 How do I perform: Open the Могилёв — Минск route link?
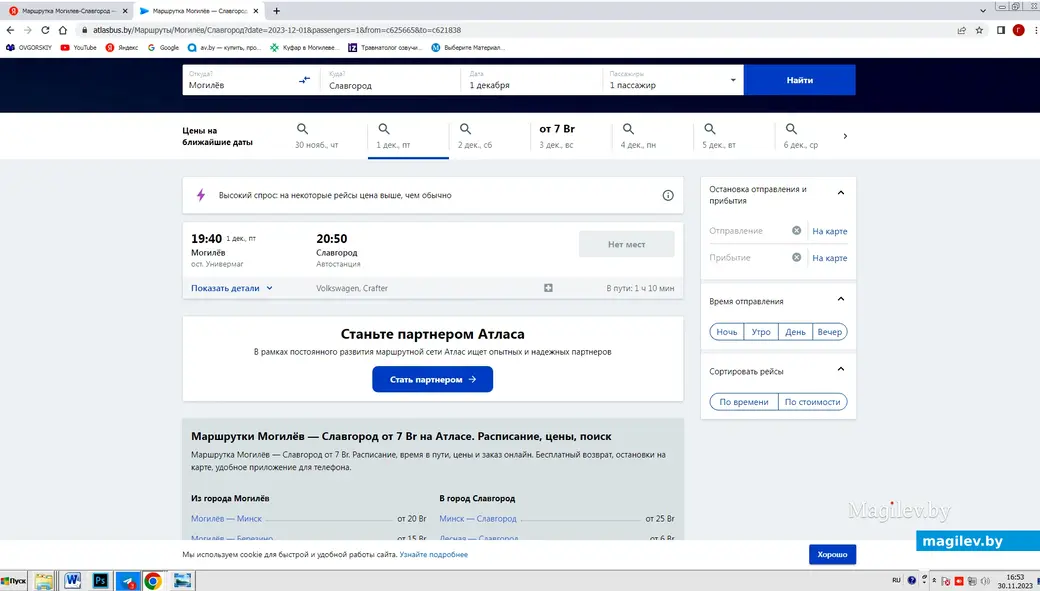(227, 519)
